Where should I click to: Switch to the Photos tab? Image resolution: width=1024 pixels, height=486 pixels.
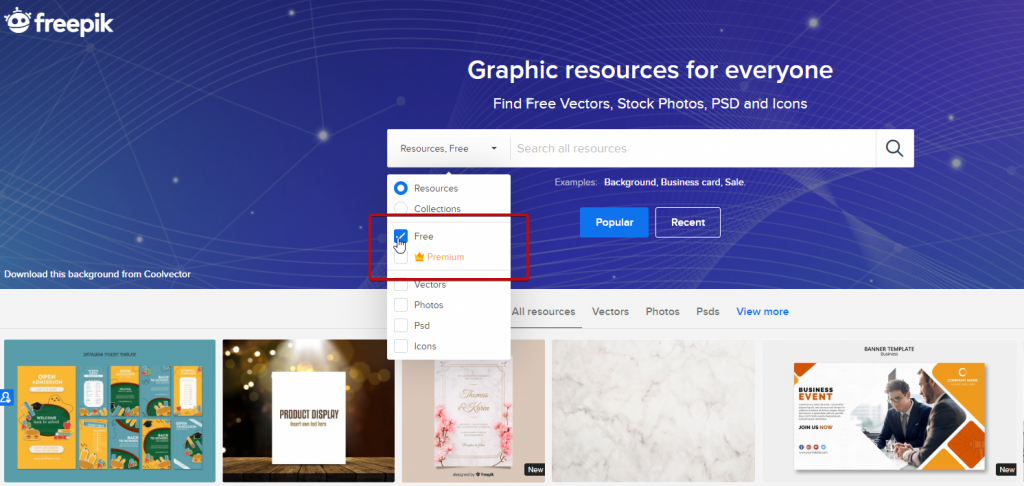tap(662, 311)
